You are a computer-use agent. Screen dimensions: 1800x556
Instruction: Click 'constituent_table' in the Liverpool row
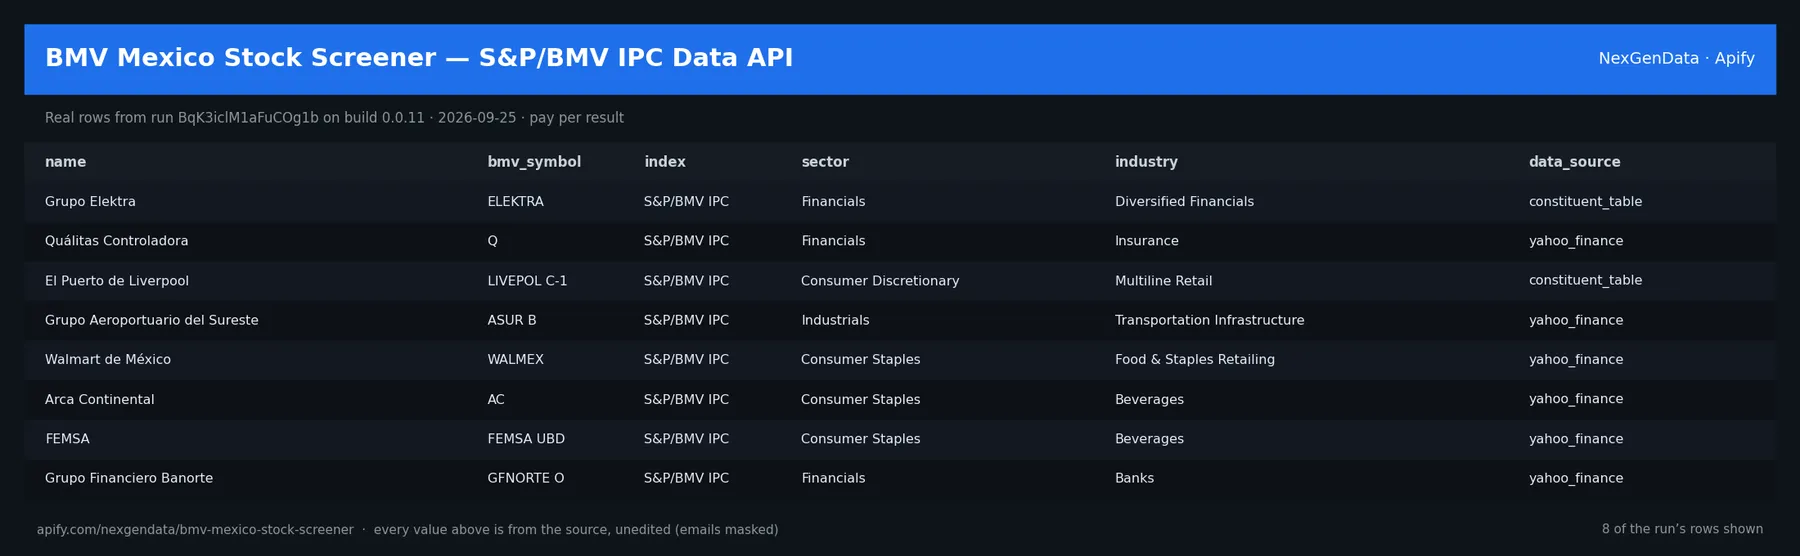click(x=1585, y=281)
